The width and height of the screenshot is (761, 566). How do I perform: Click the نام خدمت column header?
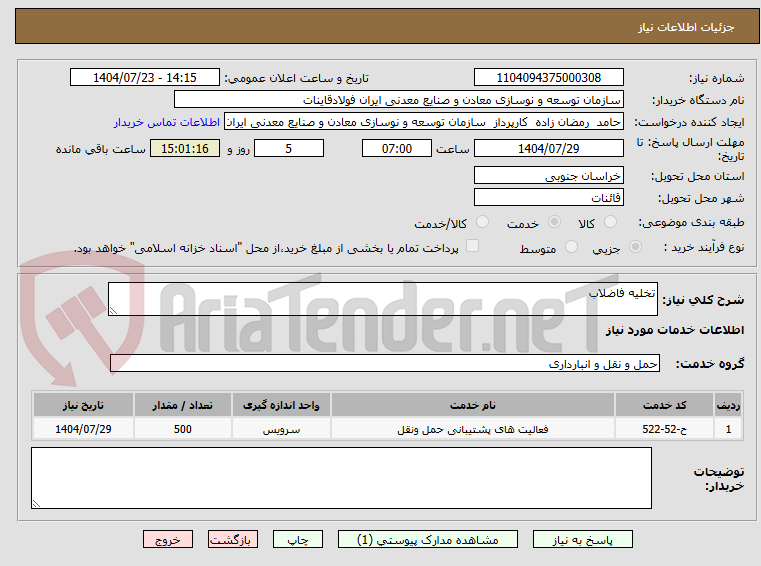coord(473,405)
